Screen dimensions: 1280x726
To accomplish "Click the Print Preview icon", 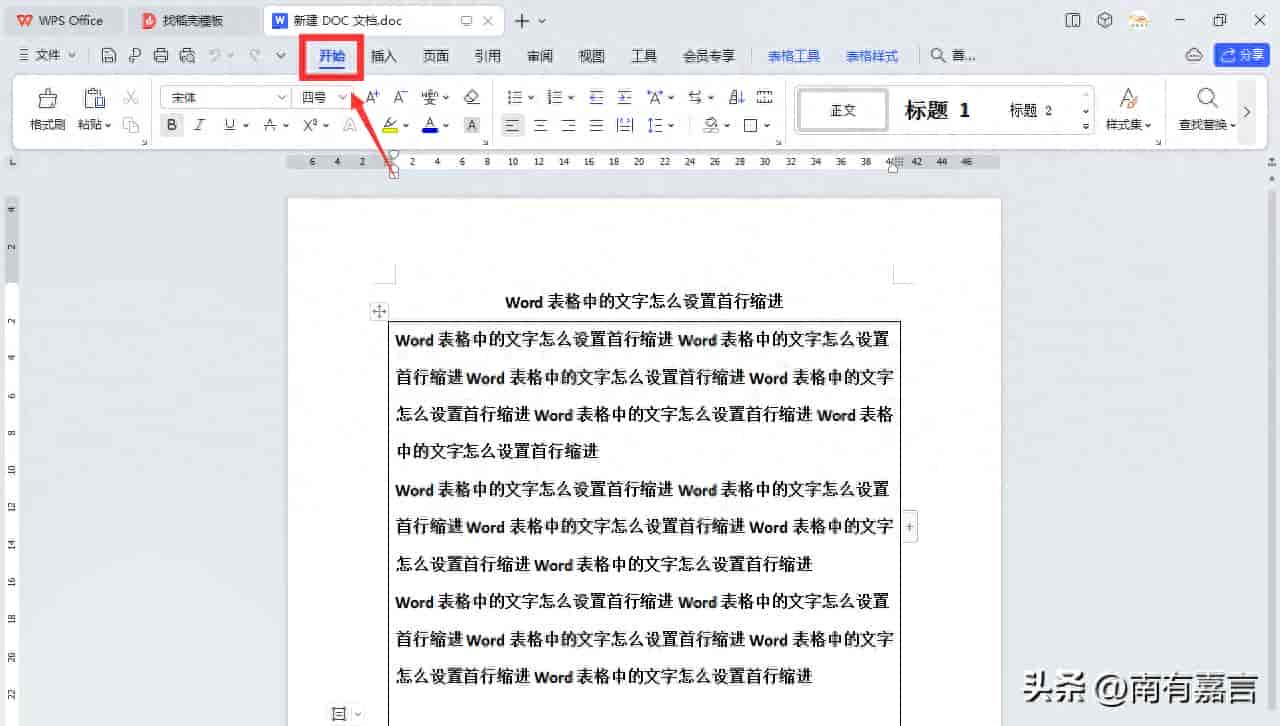I will pyautogui.click(x=187, y=56).
